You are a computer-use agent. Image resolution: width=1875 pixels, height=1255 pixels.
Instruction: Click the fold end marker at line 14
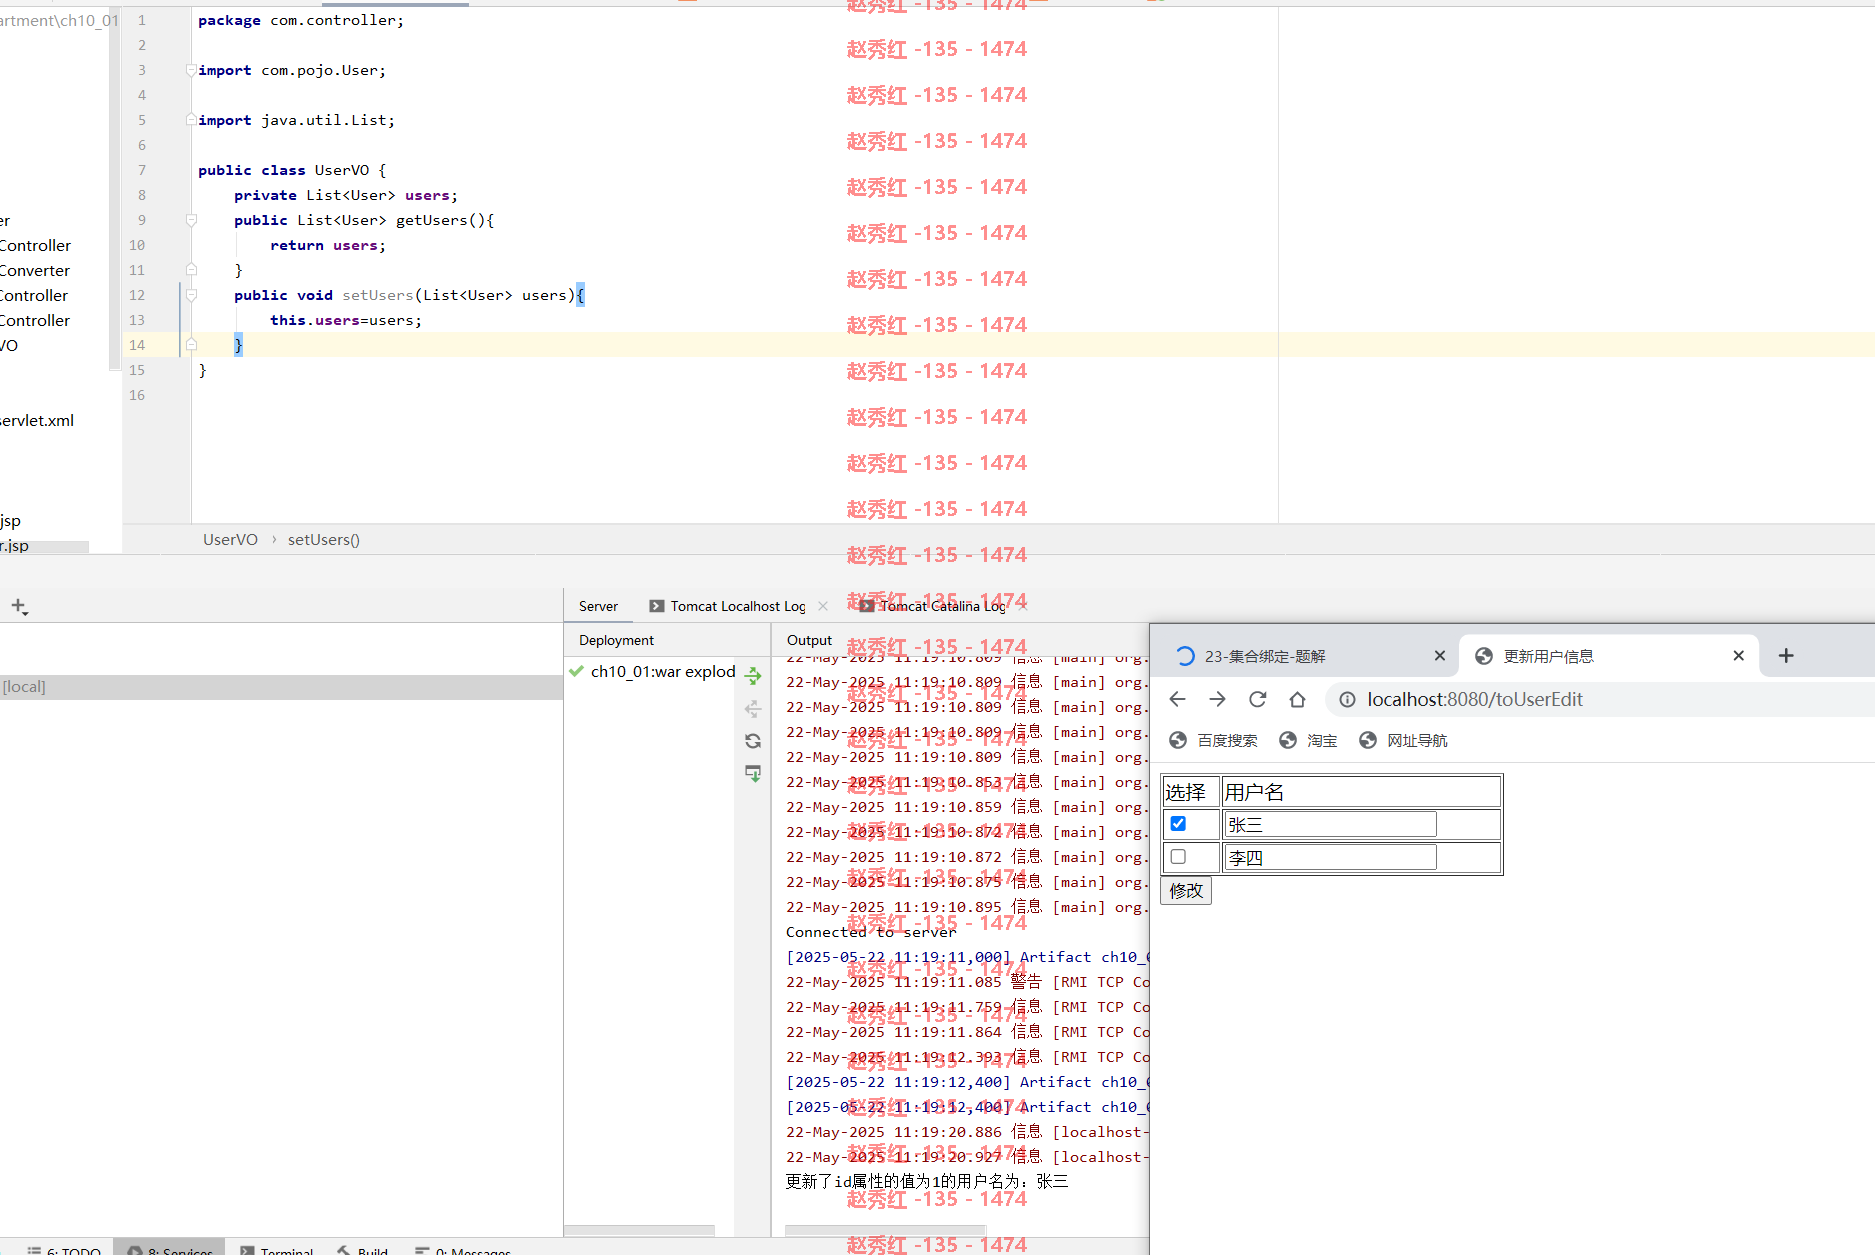(x=191, y=345)
